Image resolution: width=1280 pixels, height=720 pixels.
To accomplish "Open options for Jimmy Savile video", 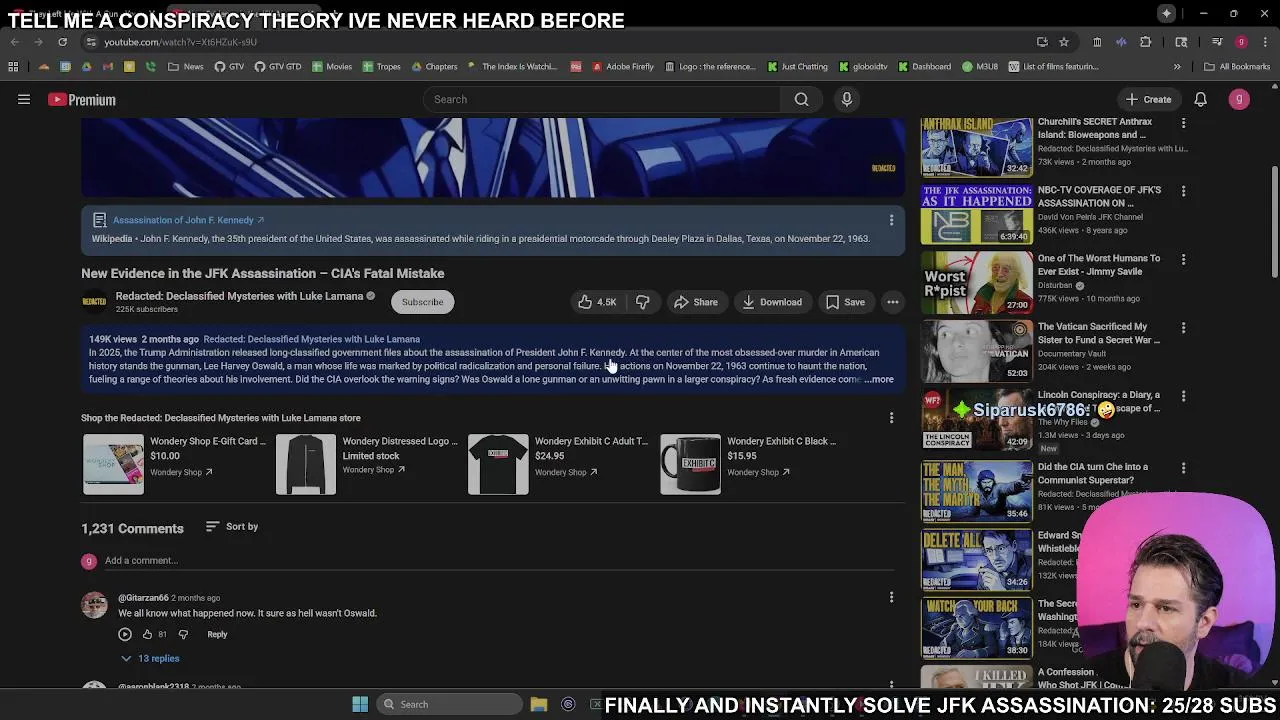I will coord(1183,259).
